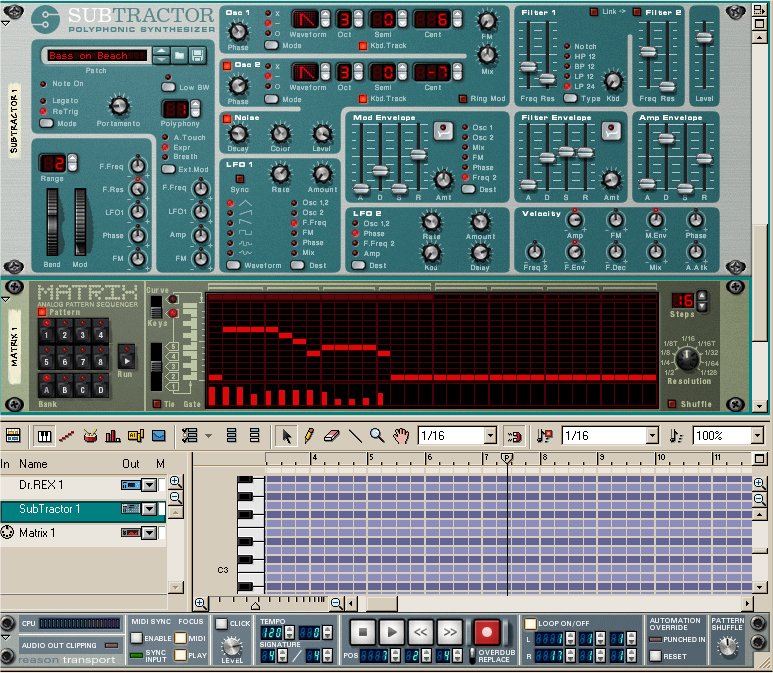Click the SubTractor master Level slider
The image size is (773, 673).
[x=704, y=37]
